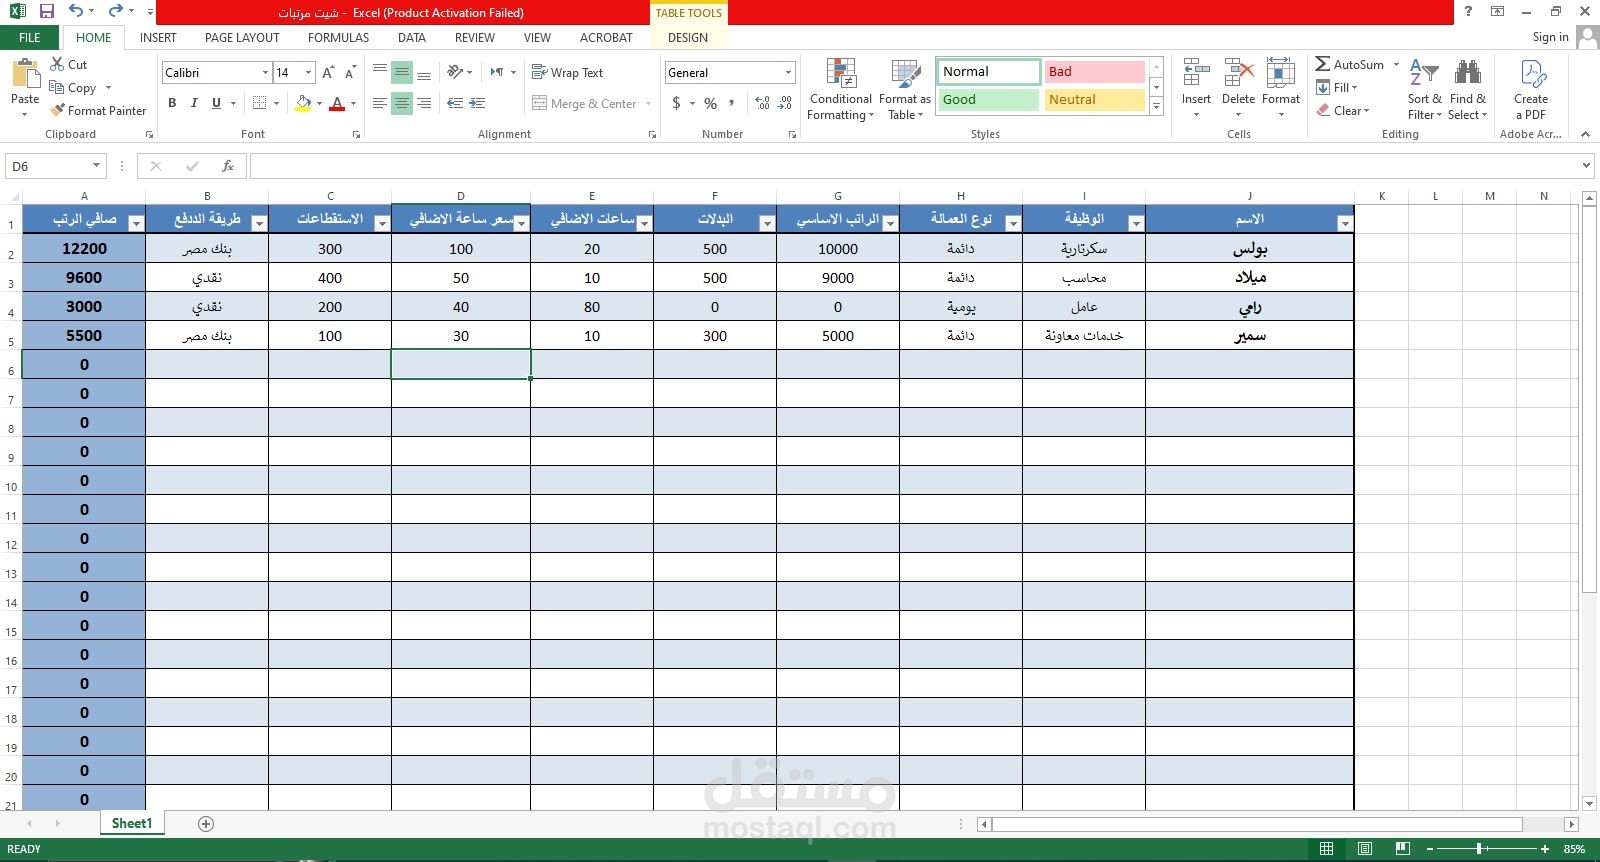Select the Sheet1 worksheet tab
The image size is (1600, 862).
point(132,823)
